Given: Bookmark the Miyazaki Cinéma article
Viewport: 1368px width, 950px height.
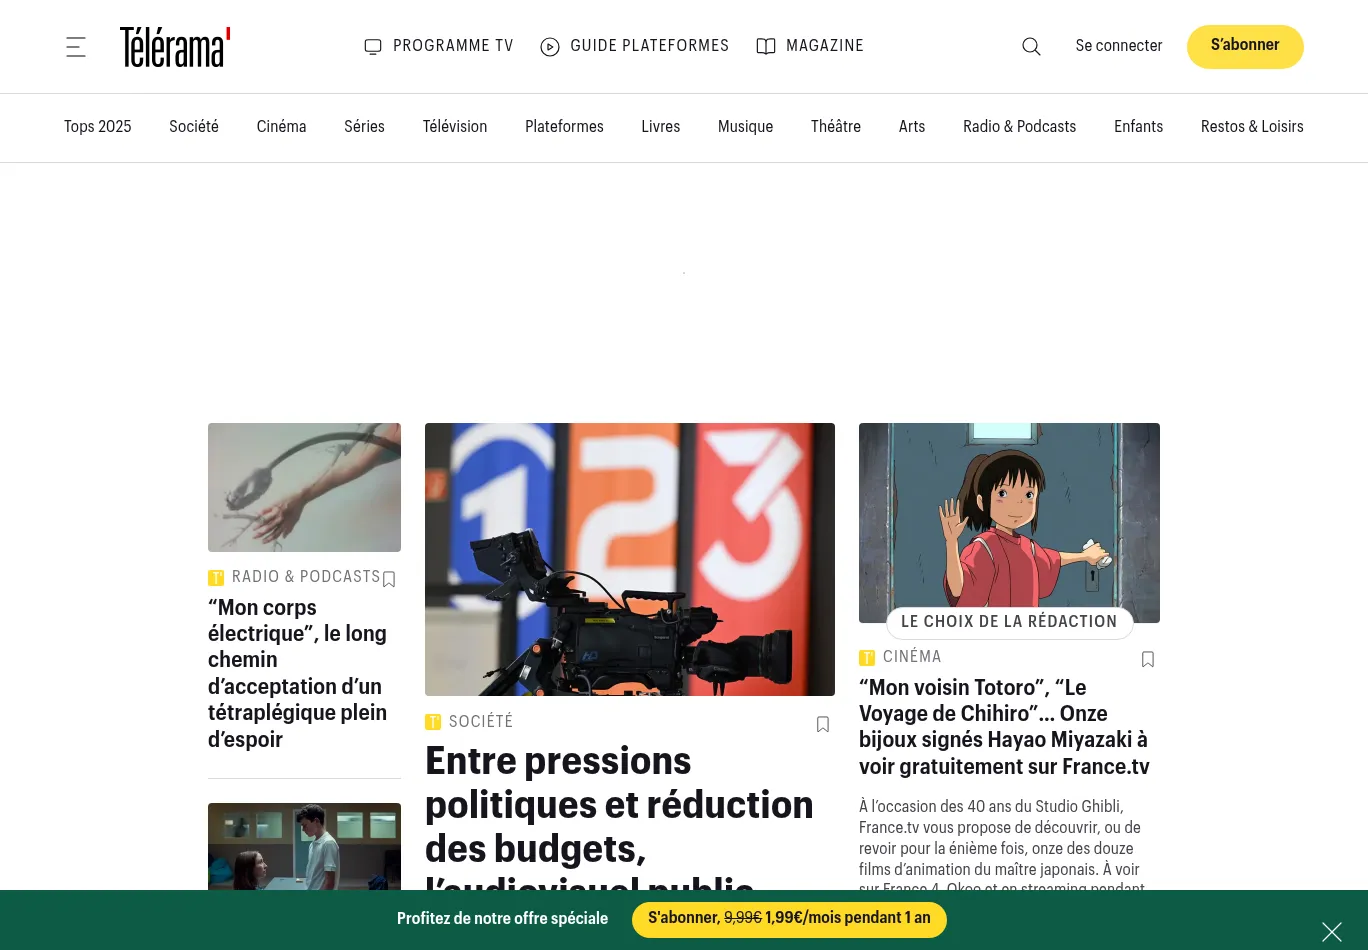Looking at the screenshot, I should point(1148,659).
